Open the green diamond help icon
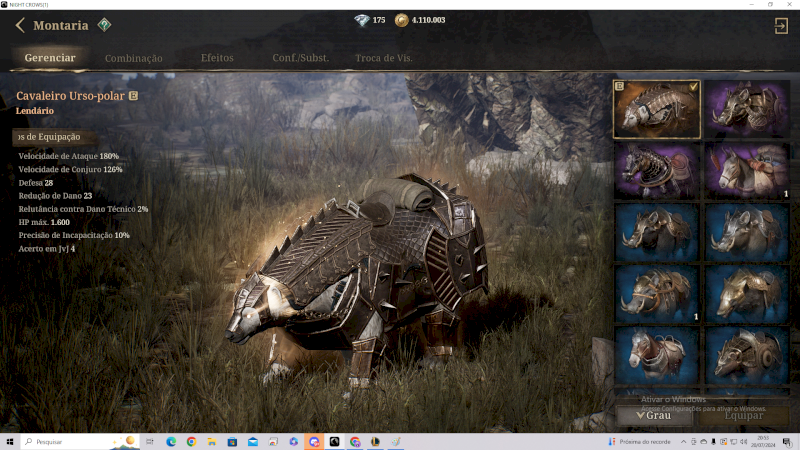The height and width of the screenshot is (450, 800). point(104,25)
